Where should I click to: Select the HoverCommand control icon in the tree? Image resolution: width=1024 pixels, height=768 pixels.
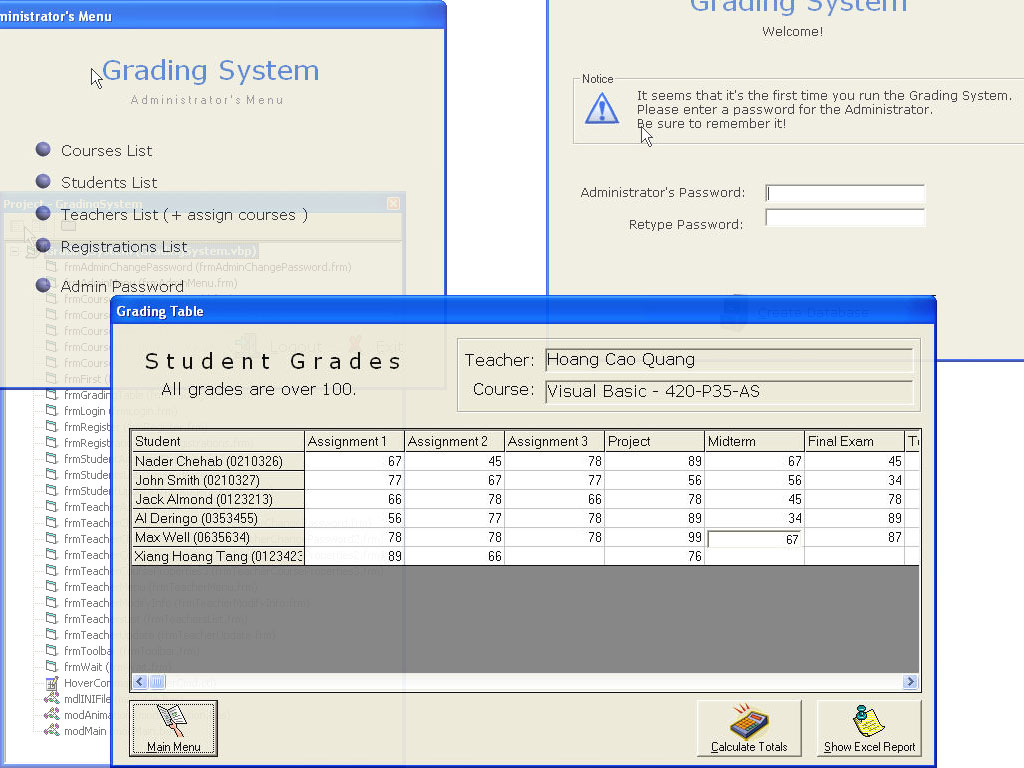[52, 683]
